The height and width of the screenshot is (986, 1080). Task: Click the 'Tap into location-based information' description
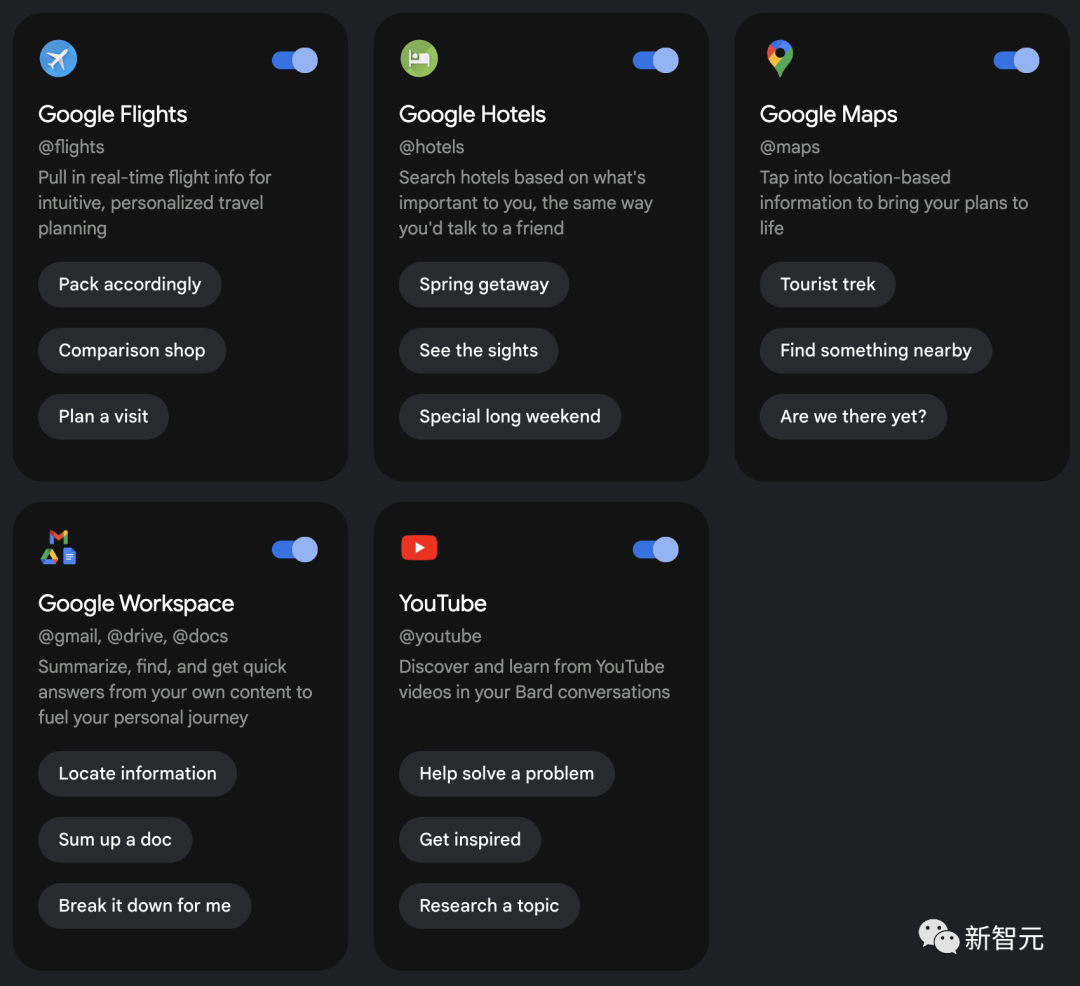pos(894,203)
